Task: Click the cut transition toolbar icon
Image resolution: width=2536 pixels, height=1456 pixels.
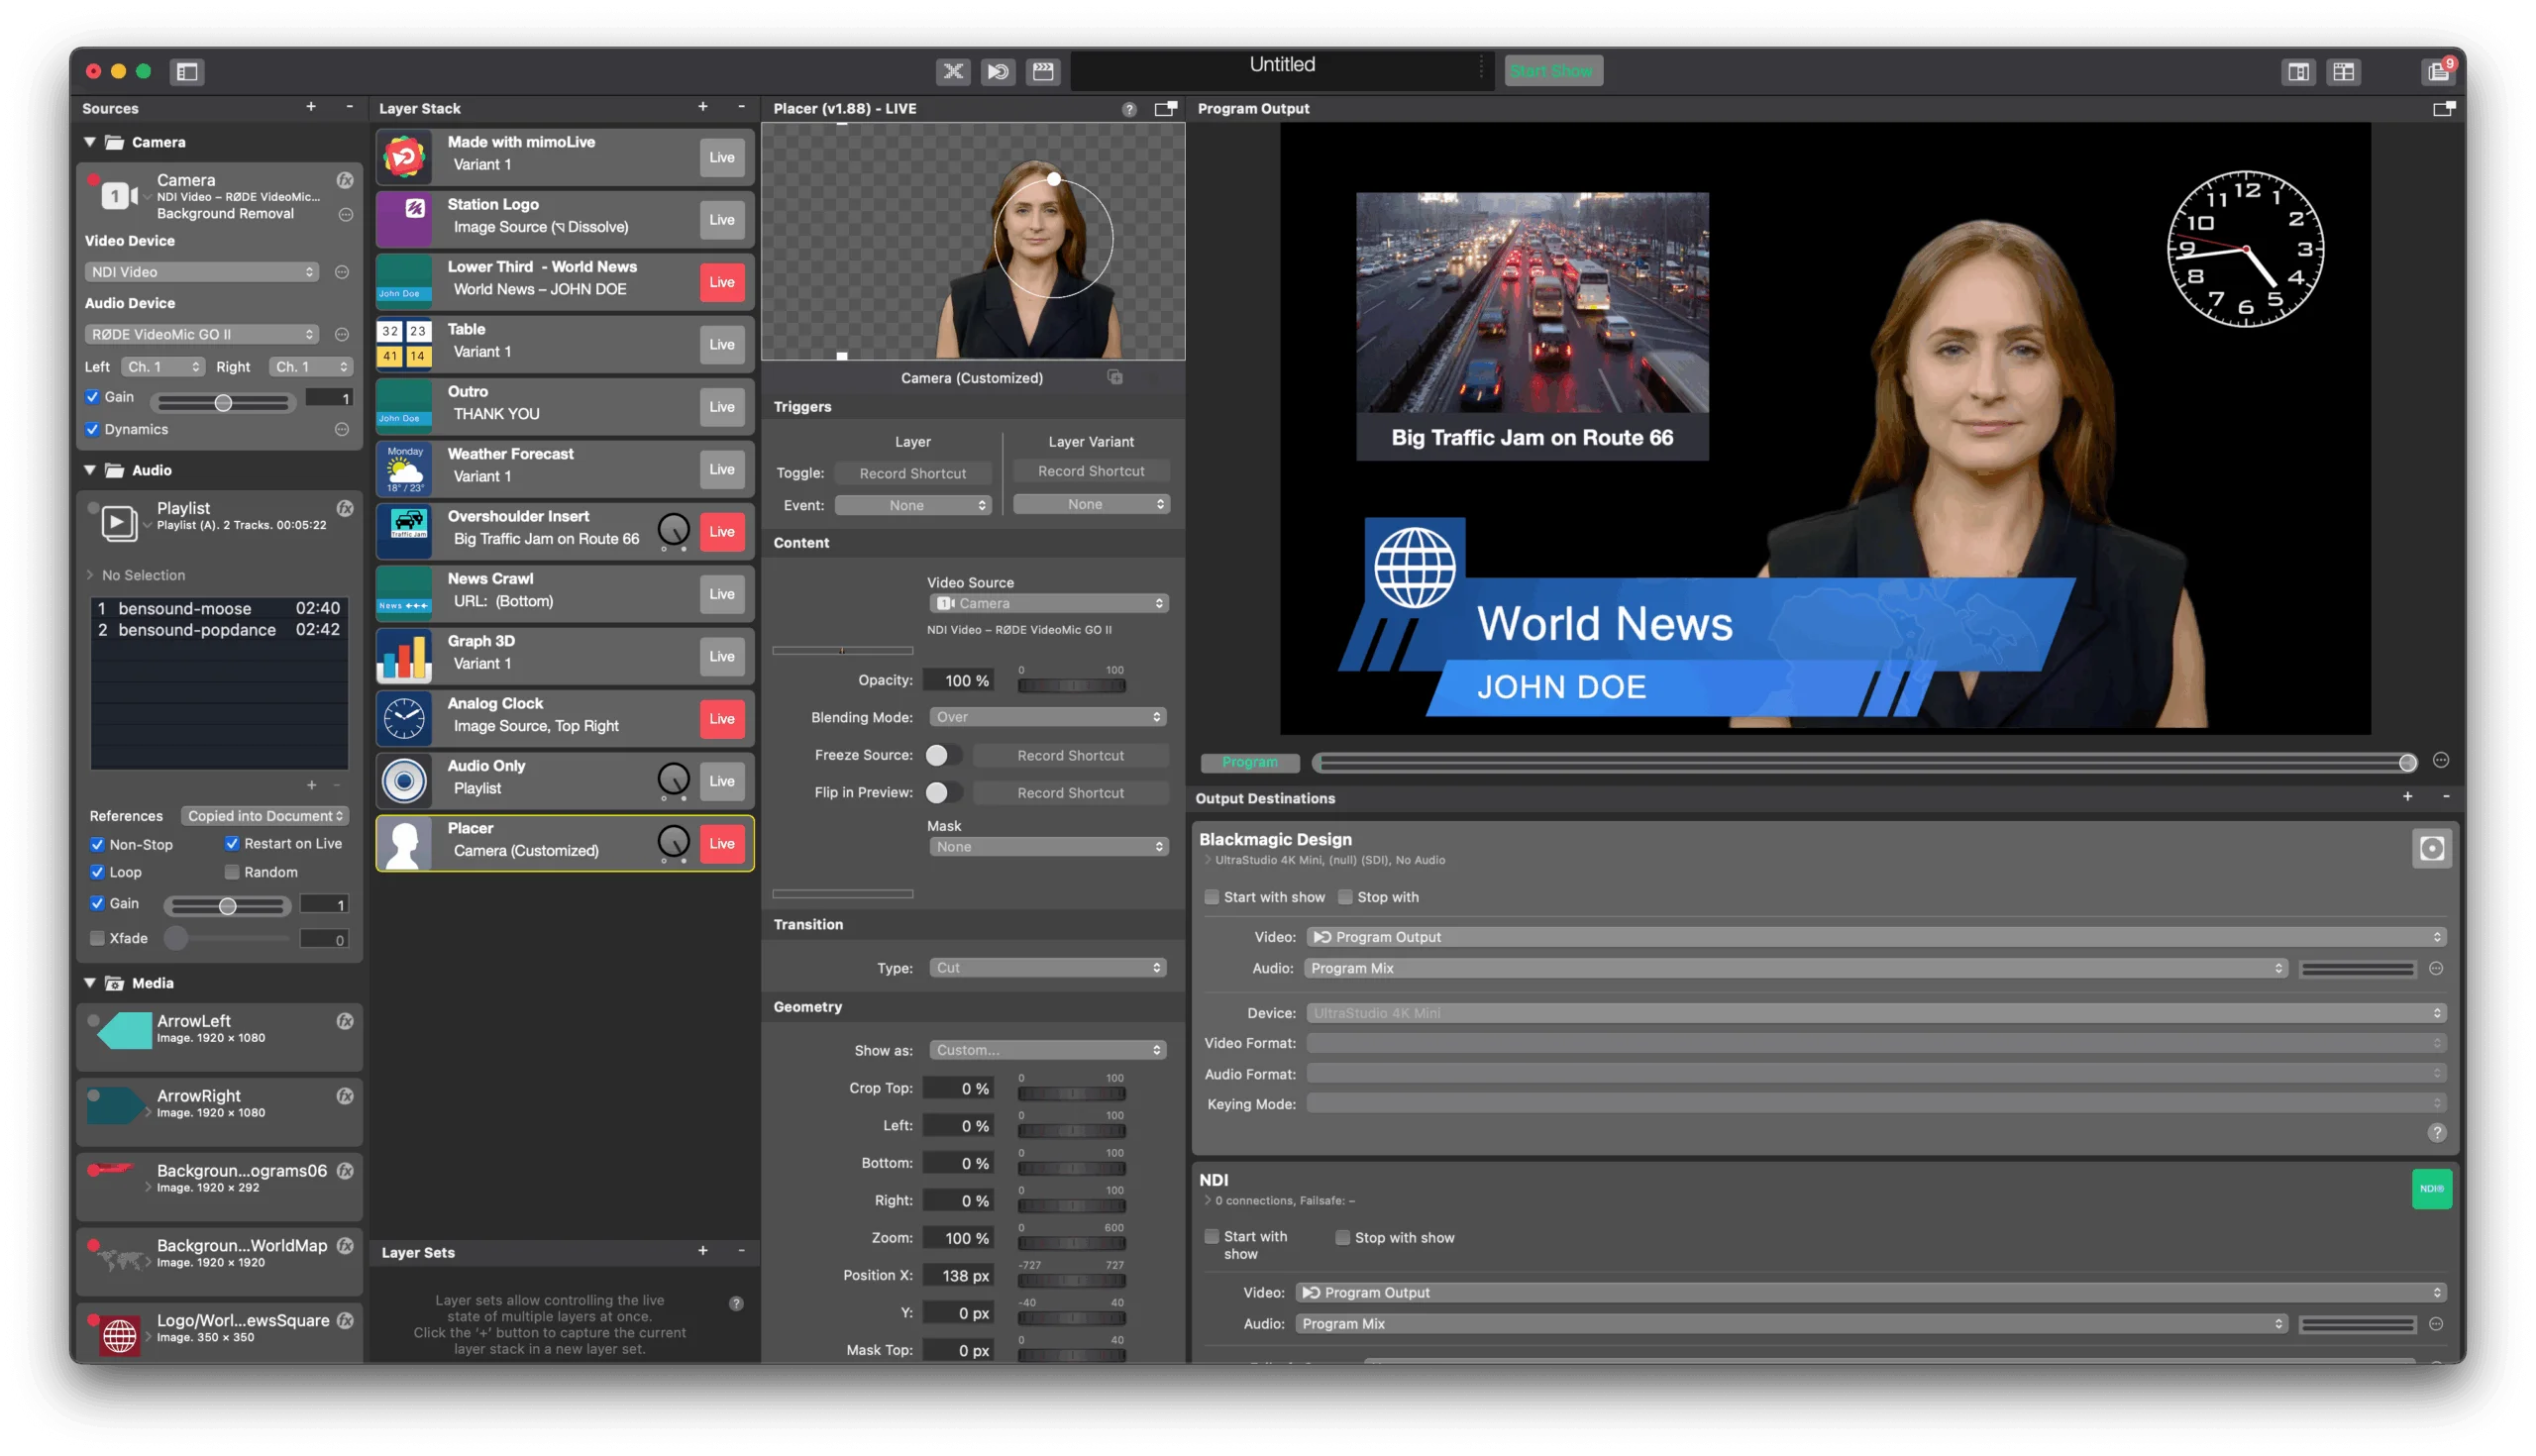Action: pos(953,71)
